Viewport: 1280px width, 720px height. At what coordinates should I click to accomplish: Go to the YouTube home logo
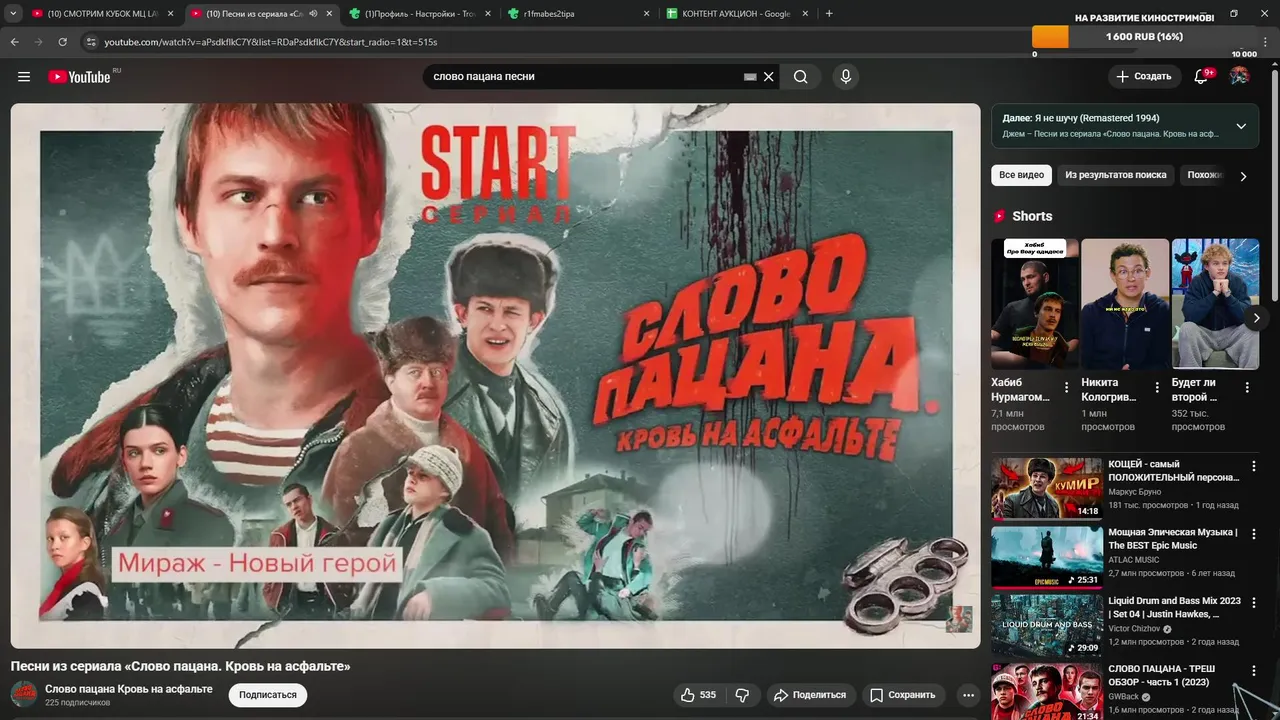[x=79, y=77]
